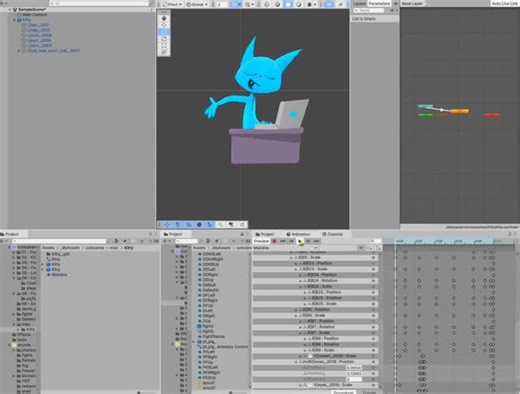This screenshot has height=394, width=520.
Task: Select the FightStance asset in middle Project panel
Action: [213, 336]
